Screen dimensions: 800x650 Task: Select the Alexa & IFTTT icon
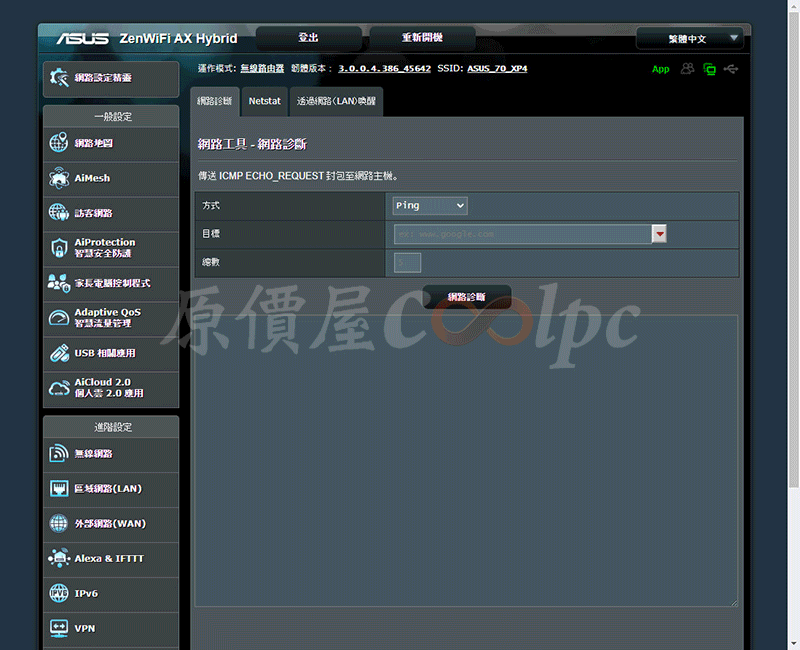click(x=59, y=558)
